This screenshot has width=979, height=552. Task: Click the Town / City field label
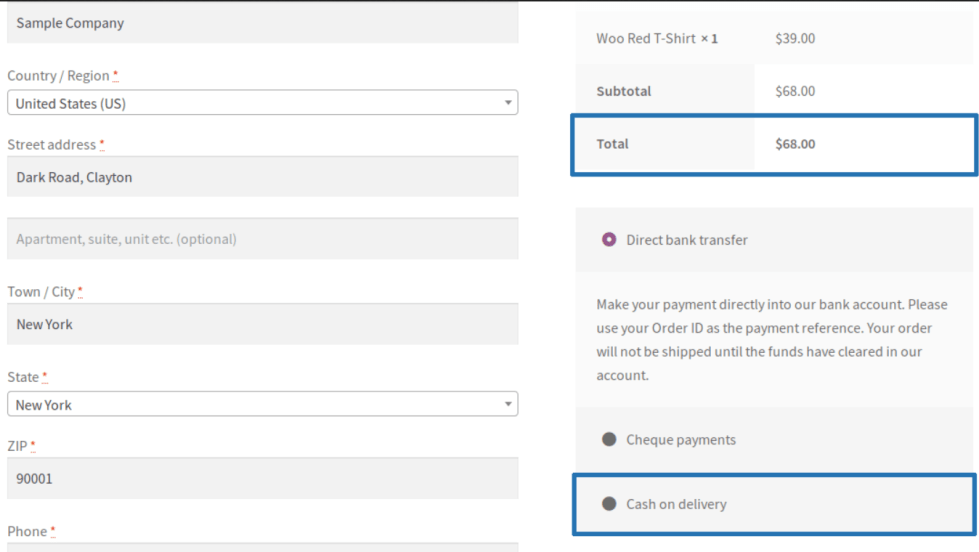[41, 292]
